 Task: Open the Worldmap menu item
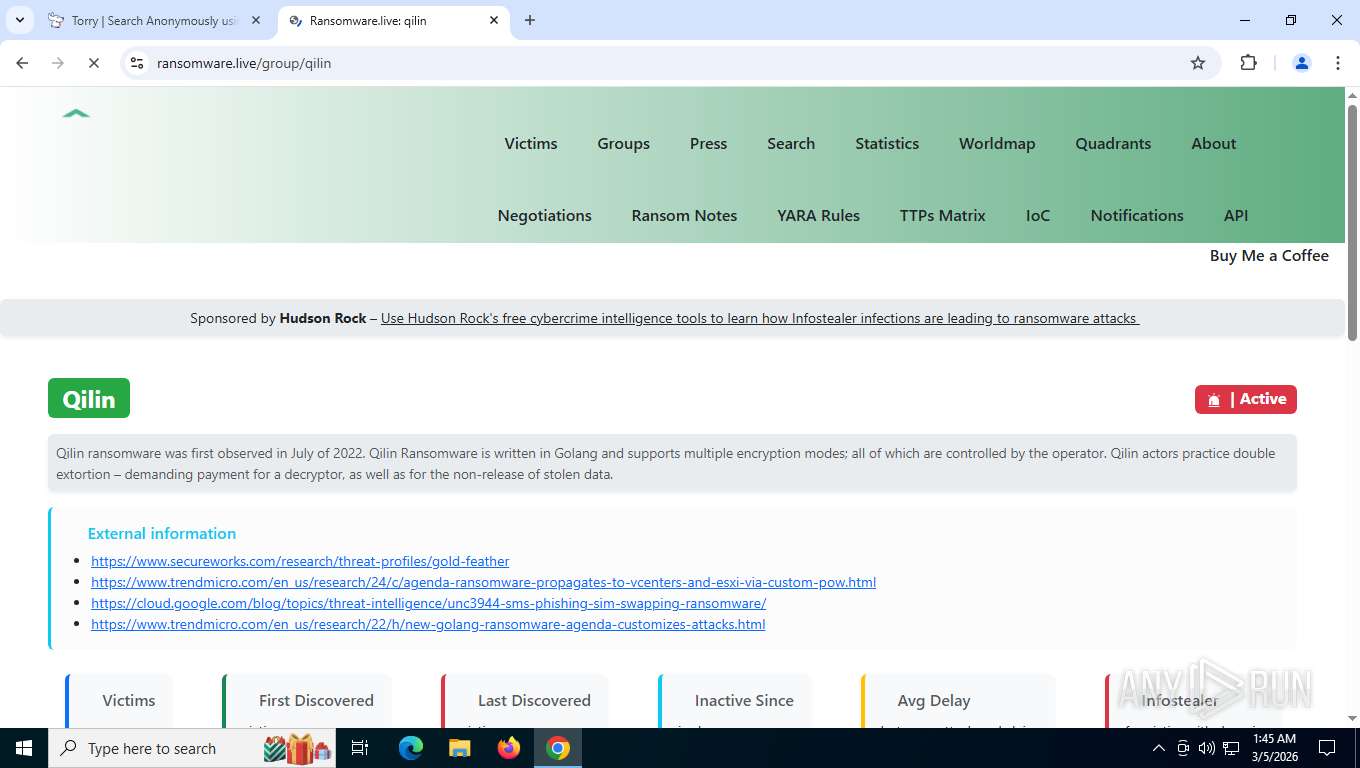pos(997,143)
